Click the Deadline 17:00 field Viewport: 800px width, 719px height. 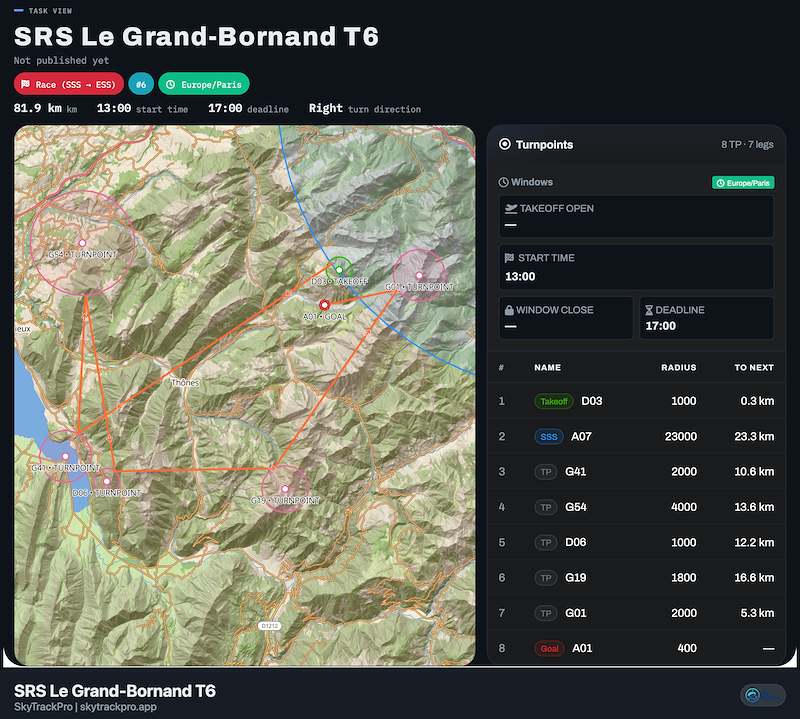point(707,318)
